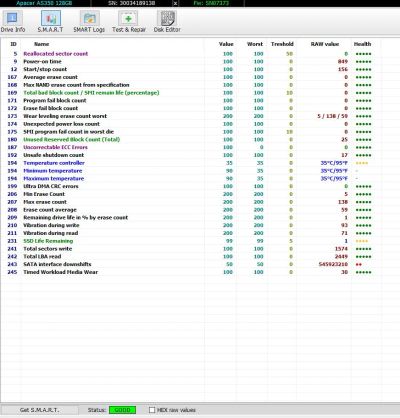Click raw value 849 for Power-on time
The height and width of the screenshot is (418, 400).
343,62
